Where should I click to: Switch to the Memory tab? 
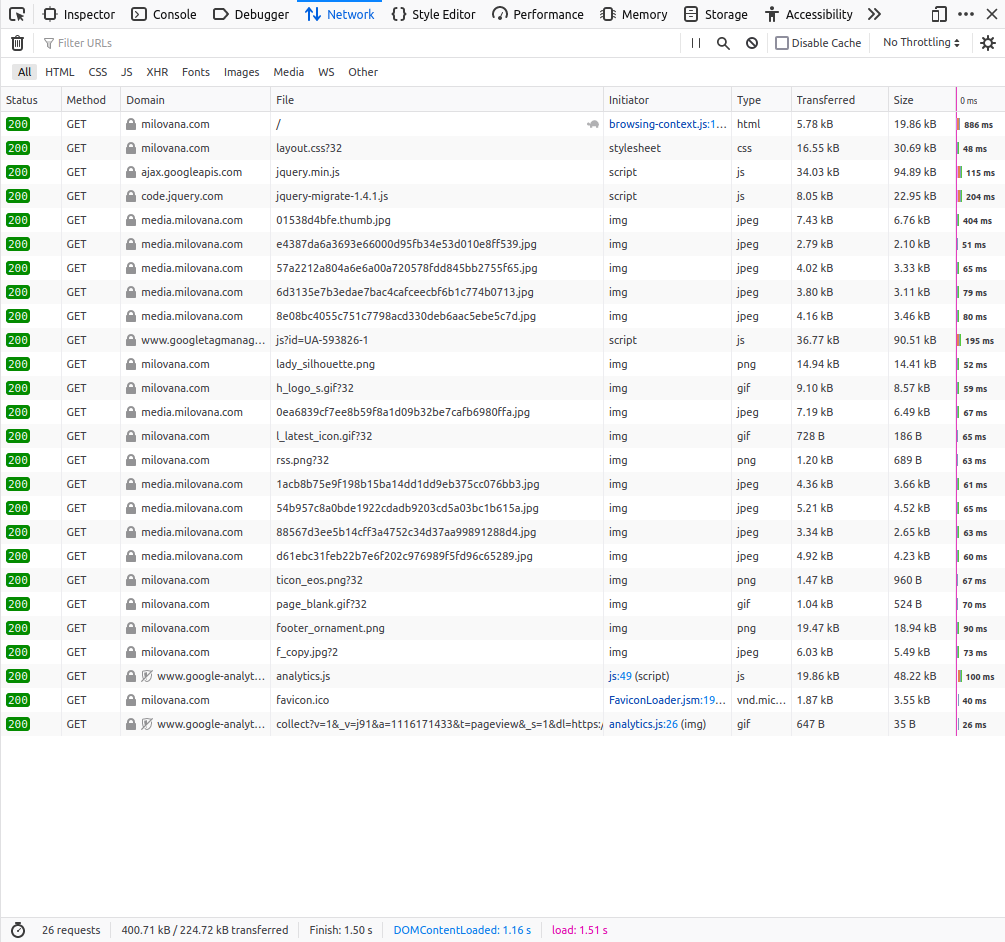pyautogui.click(x=634, y=14)
